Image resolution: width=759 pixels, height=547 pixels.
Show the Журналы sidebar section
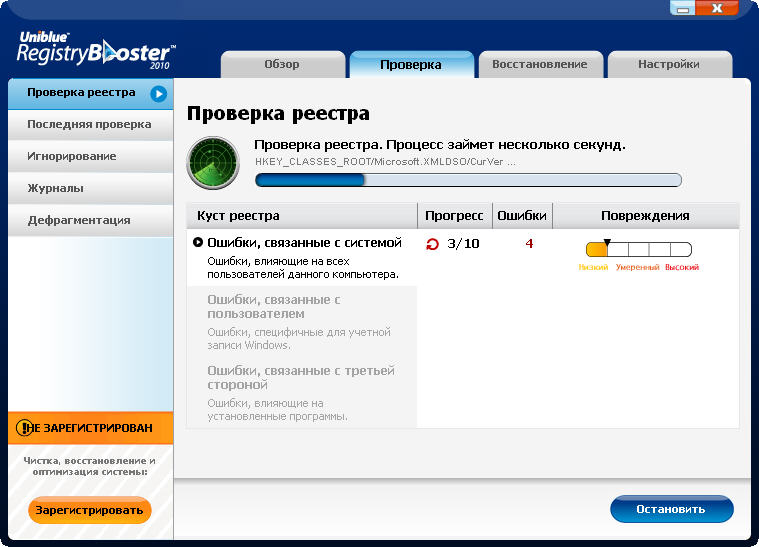click(91, 189)
